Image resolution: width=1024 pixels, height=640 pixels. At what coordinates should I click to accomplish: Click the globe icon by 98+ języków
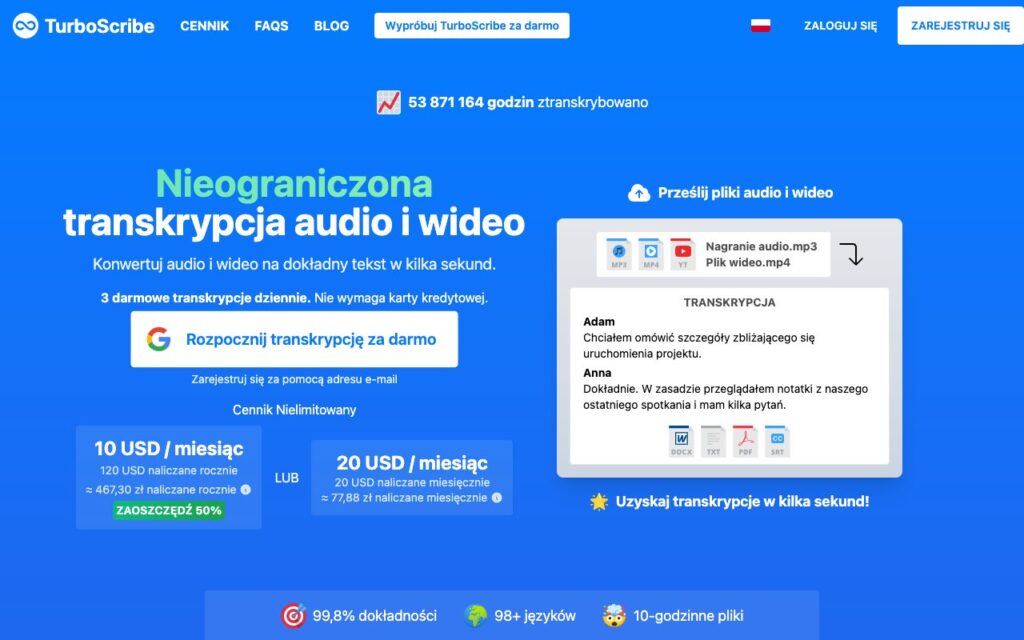476,615
